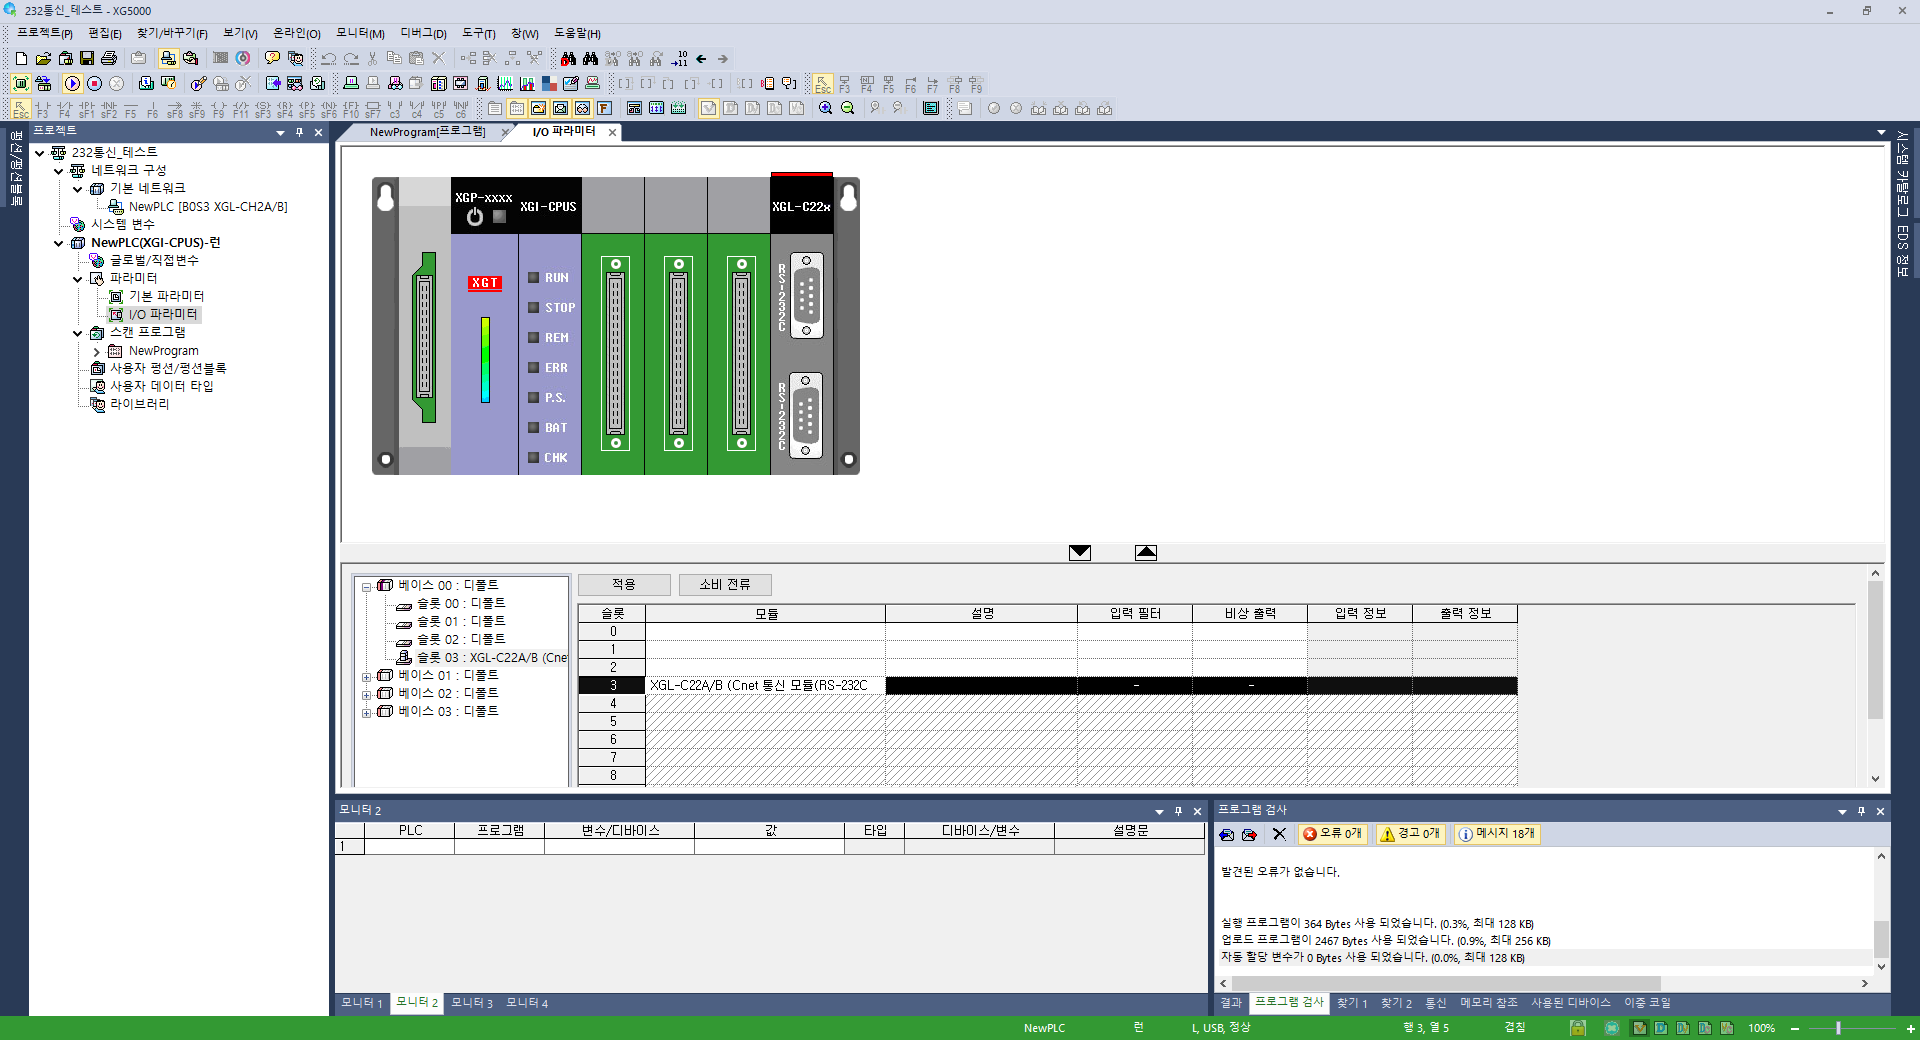The width and height of the screenshot is (1920, 1040).
Task: Open Find with the first binoculars icon
Action: pos(568,59)
